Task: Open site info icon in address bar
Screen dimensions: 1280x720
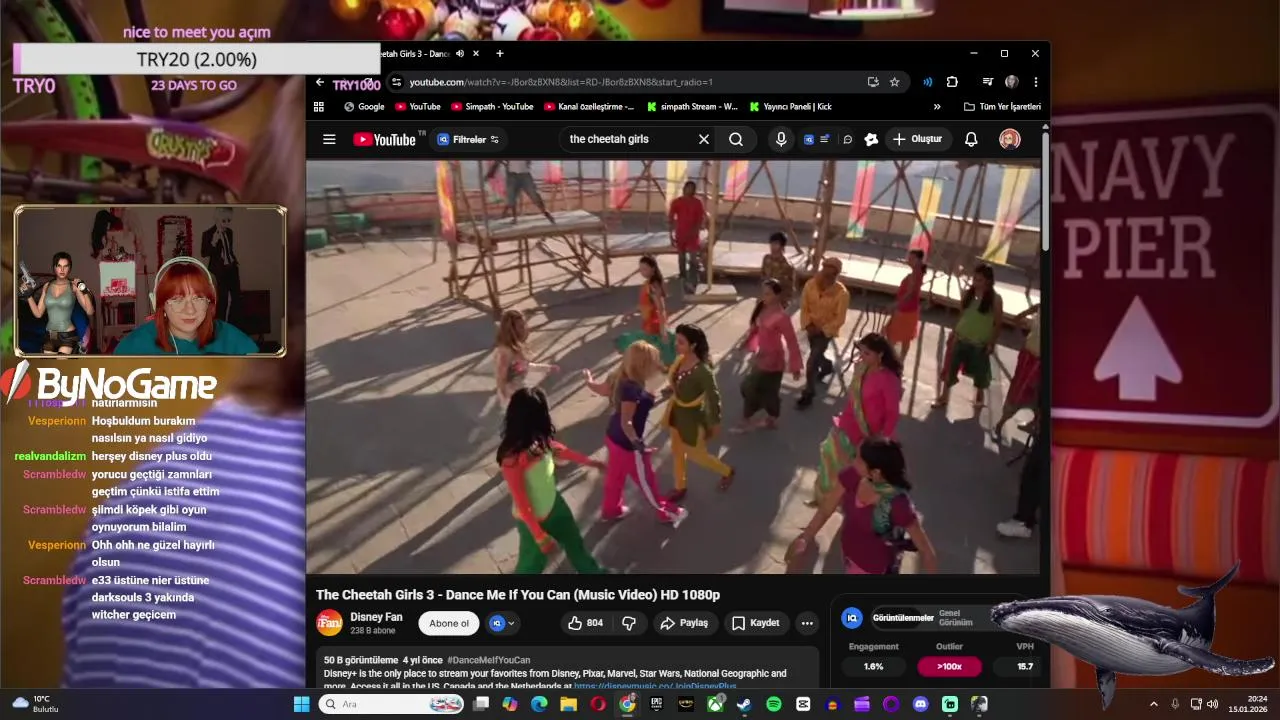Action: 397,82
